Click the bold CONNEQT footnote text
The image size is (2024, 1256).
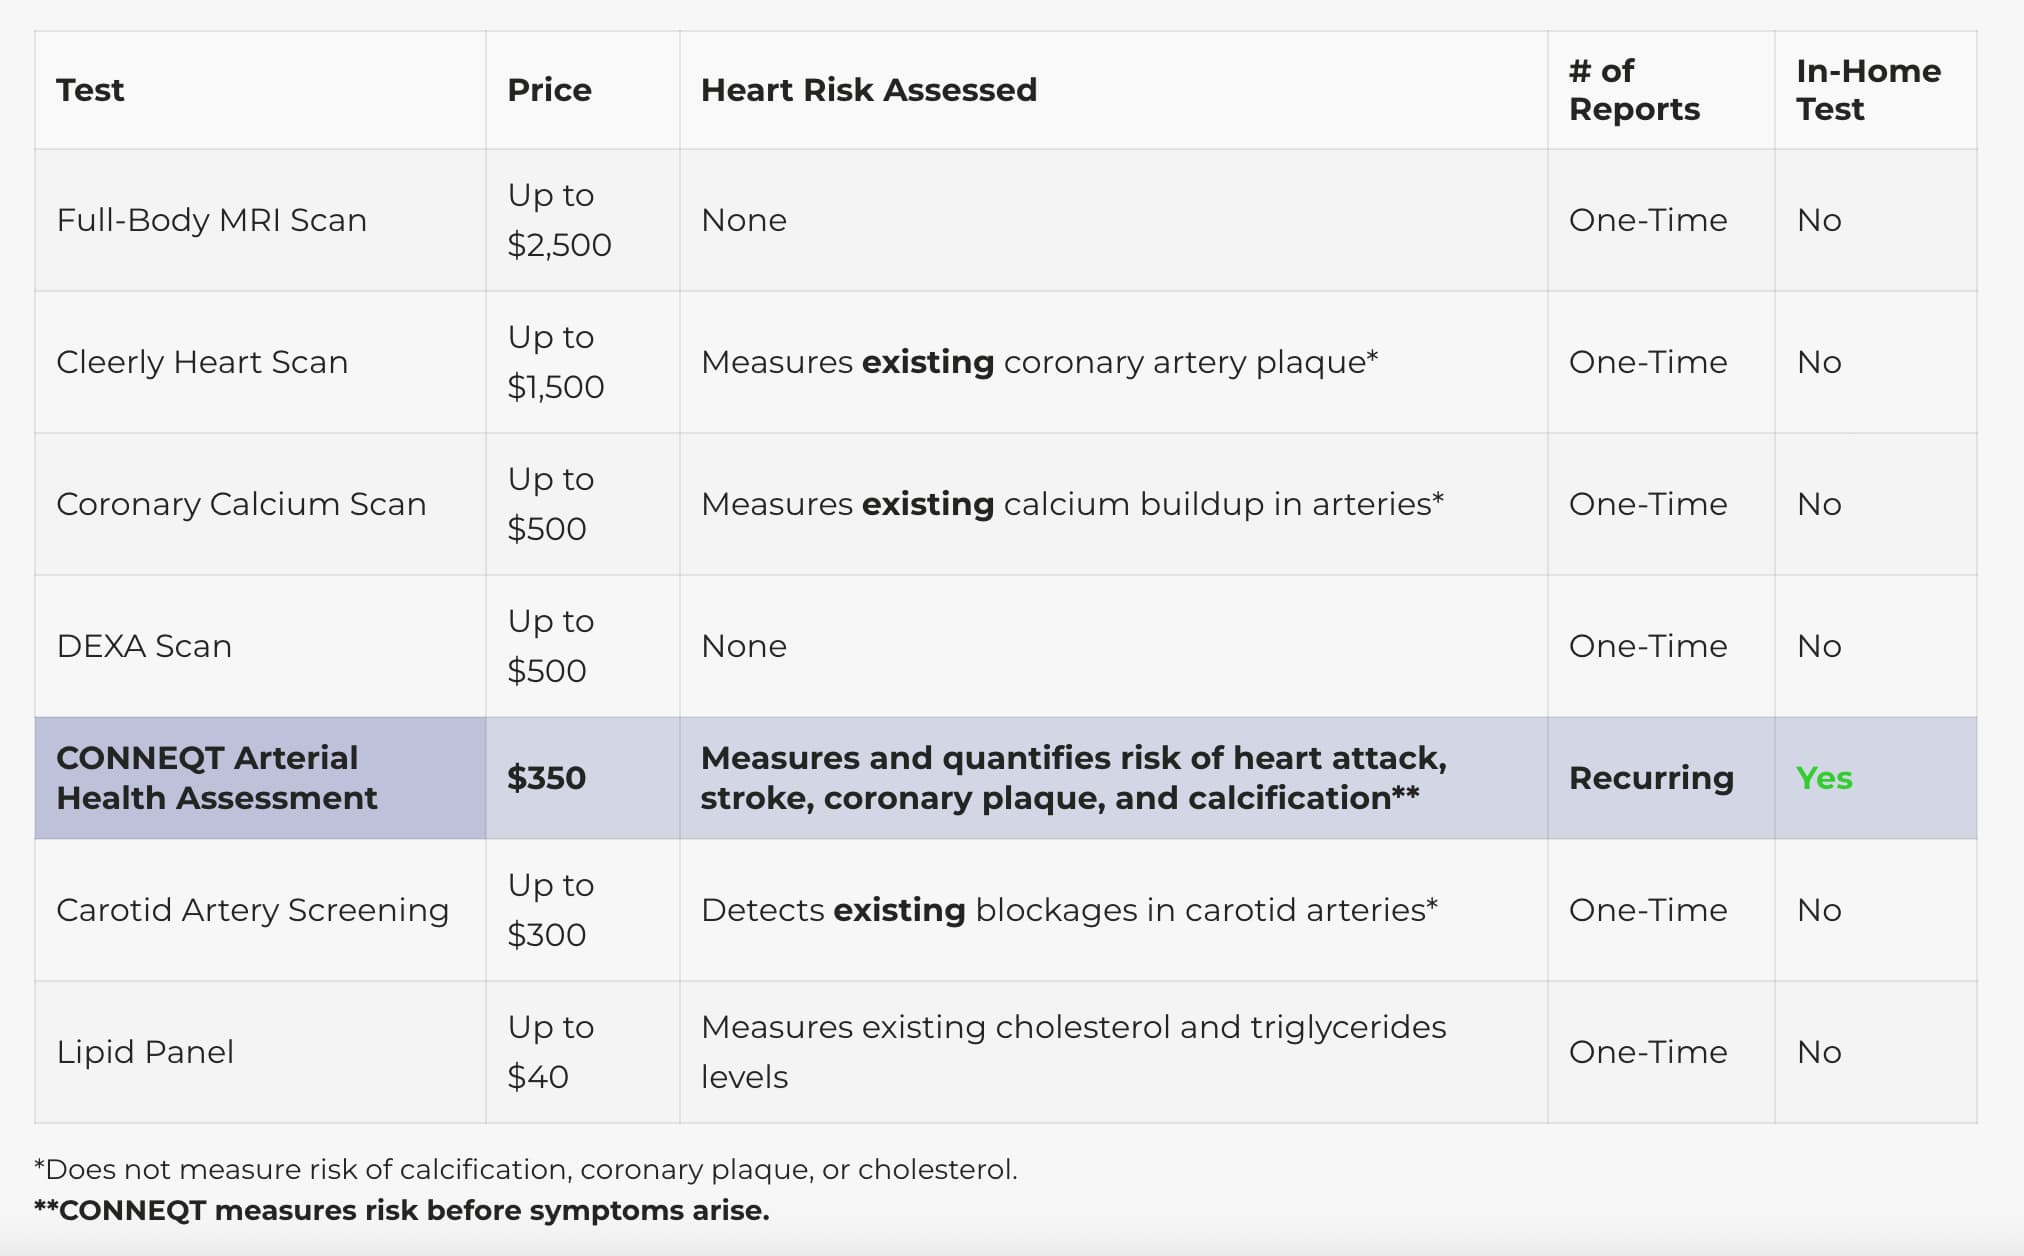pyautogui.click(x=402, y=1210)
